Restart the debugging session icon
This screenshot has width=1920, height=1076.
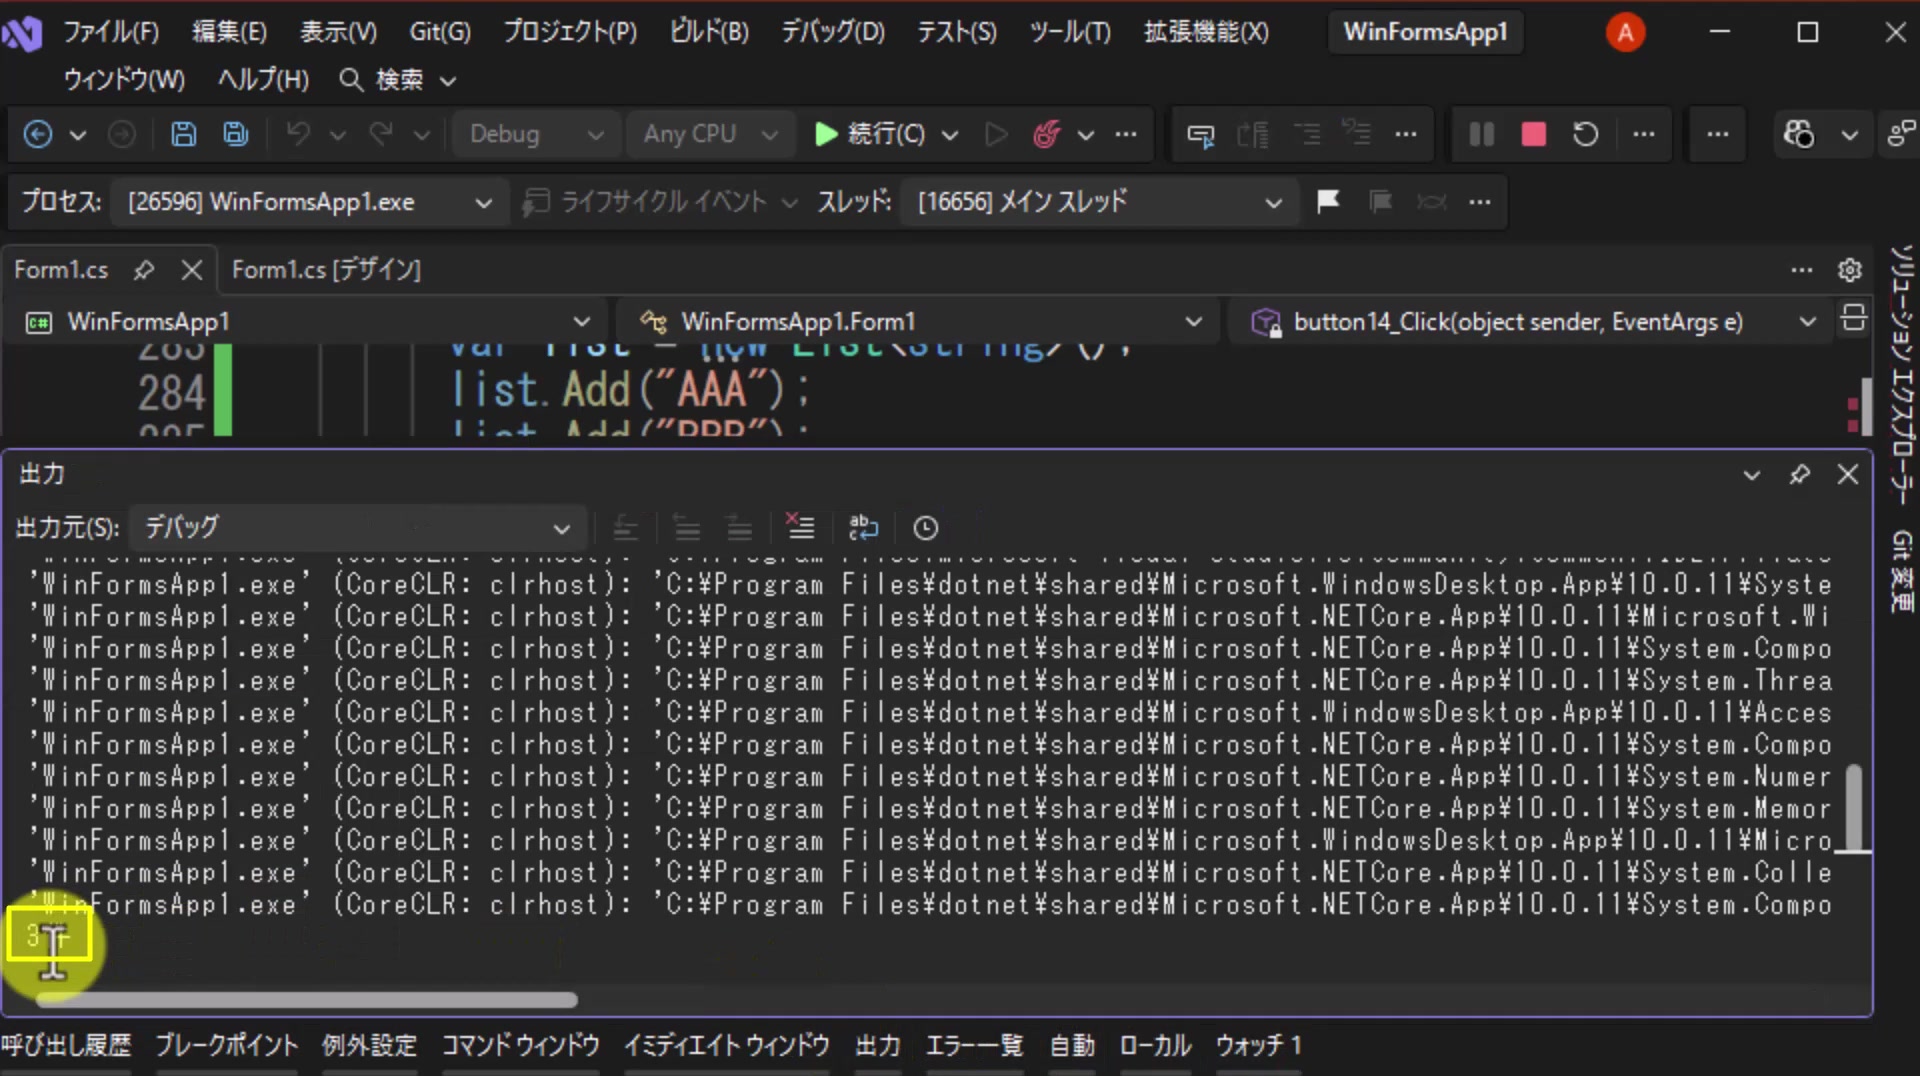click(x=1585, y=134)
